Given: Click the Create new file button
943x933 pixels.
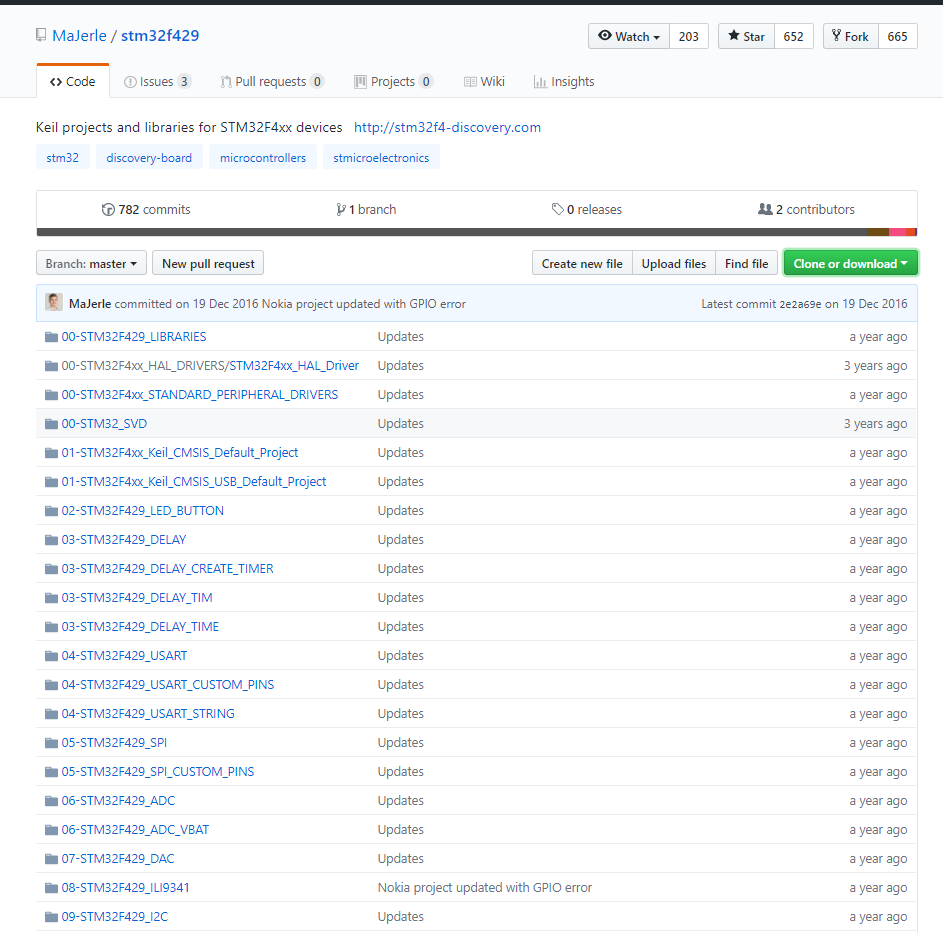Looking at the screenshot, I should [582, 263].
